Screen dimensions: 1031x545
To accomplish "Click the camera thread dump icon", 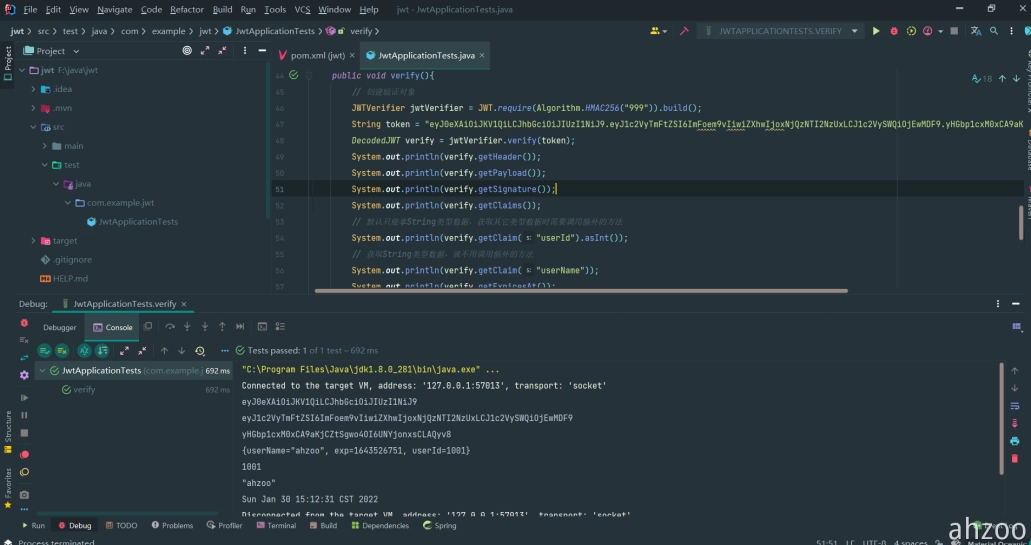I will point(24,494).
